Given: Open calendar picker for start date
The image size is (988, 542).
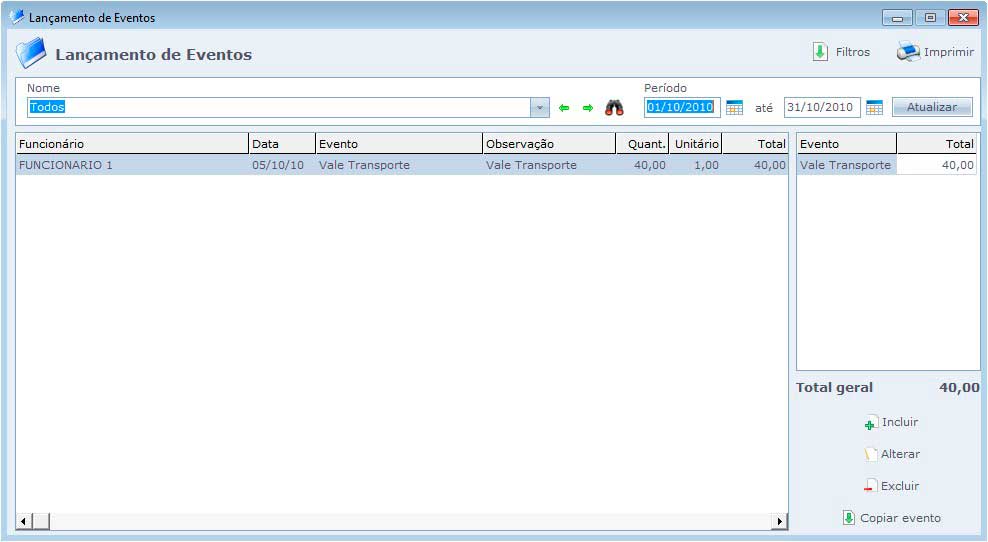Looking at the screenshot, I should [734, 108].
